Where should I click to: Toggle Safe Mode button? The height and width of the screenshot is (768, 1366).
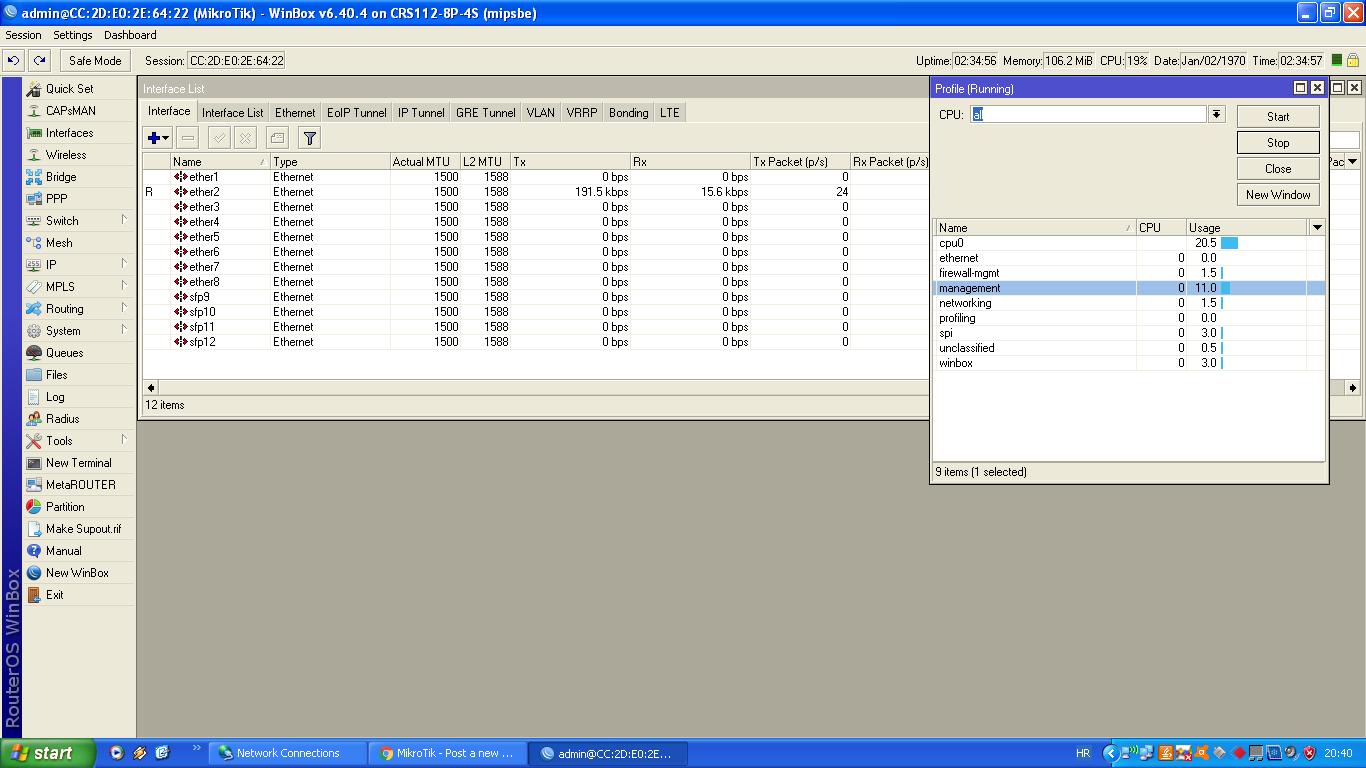[x=95, y=60]
